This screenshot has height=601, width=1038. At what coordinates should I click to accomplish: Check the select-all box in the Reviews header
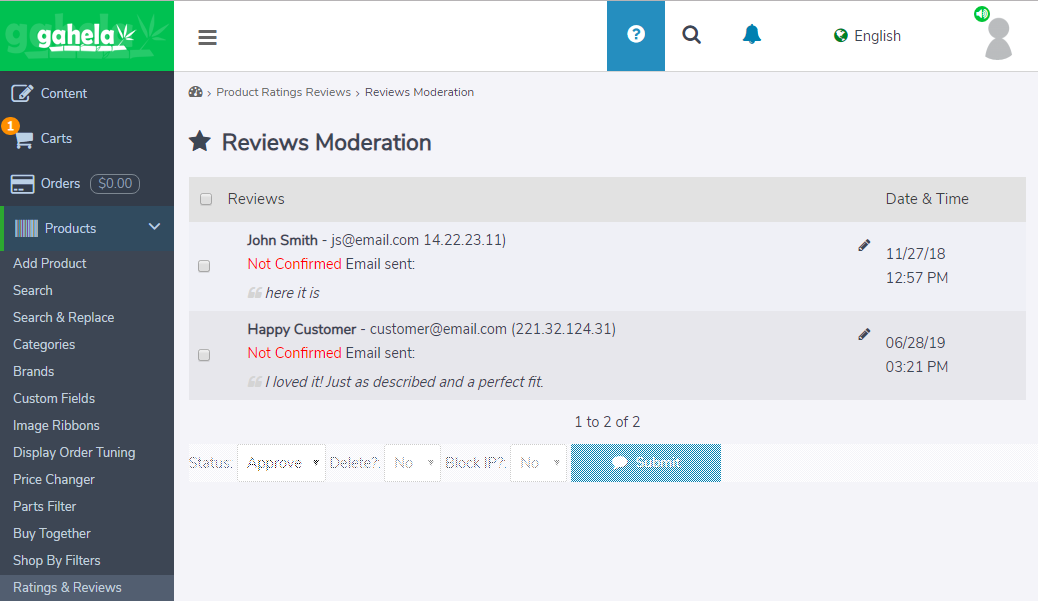tap(205, 199)
